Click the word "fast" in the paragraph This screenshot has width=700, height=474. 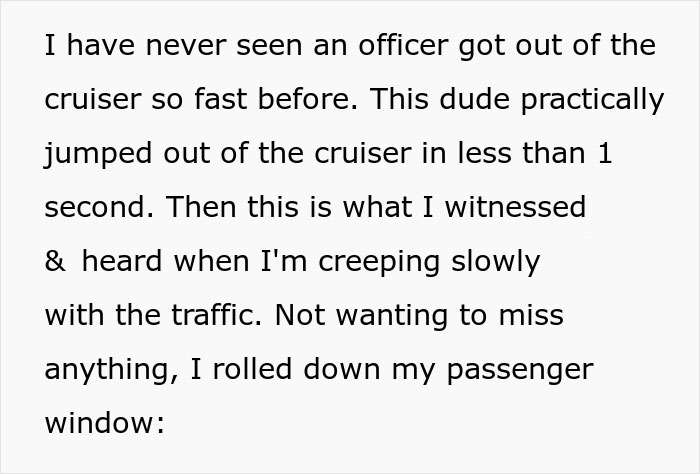[221, 99]
